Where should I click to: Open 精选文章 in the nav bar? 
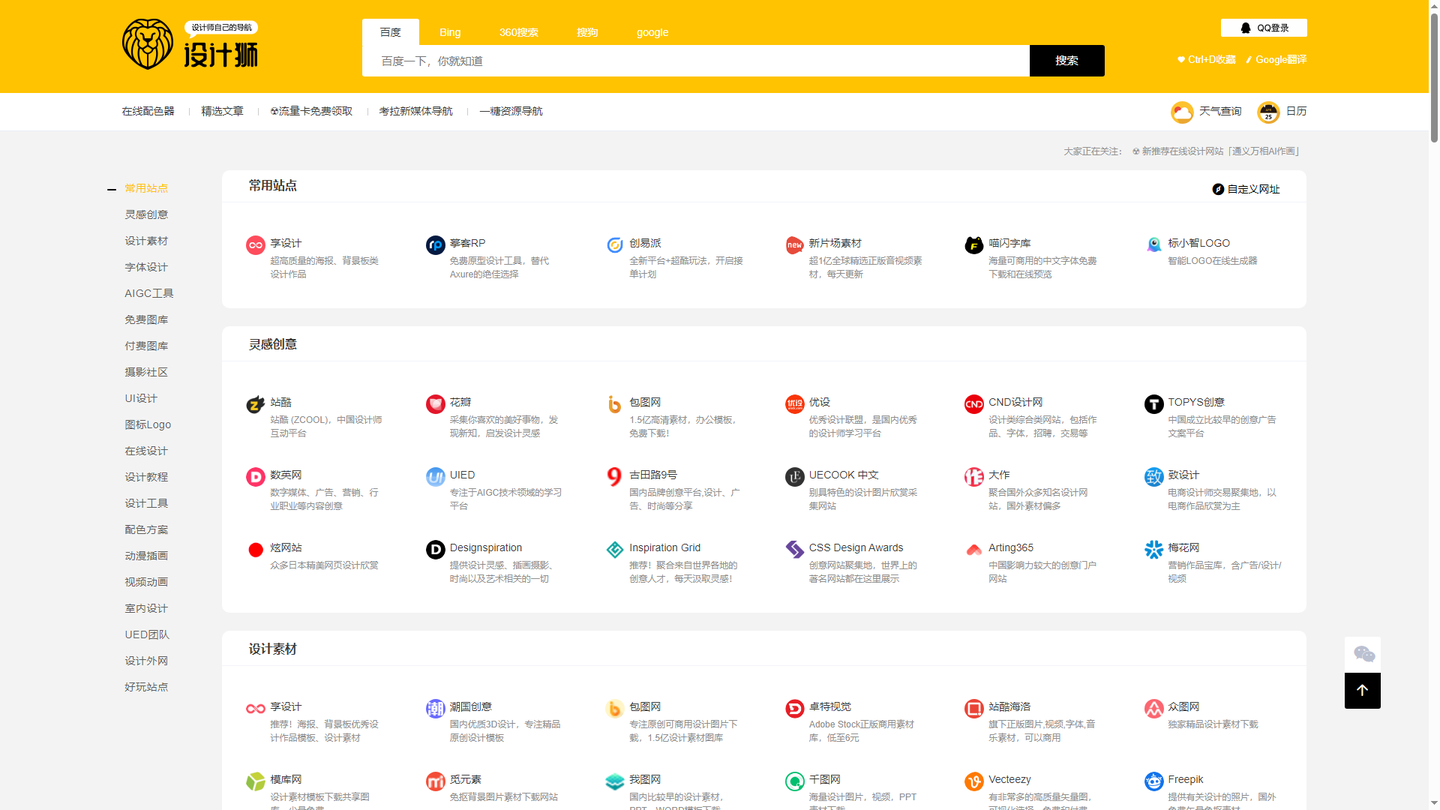click(222, 111)
